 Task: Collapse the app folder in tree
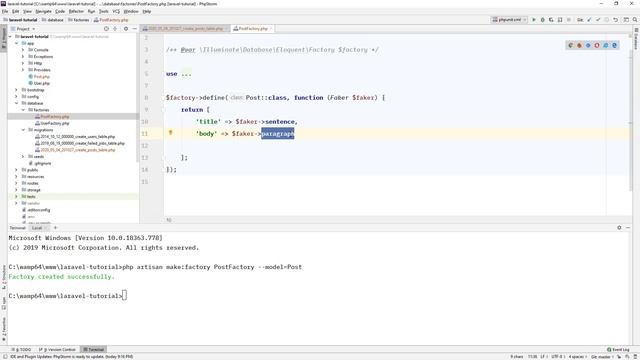tap(17, 43)
